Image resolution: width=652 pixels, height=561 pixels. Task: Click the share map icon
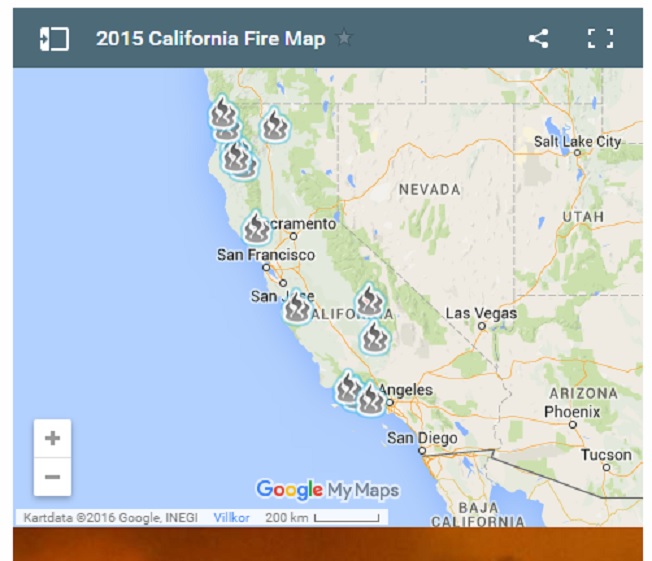(x=538, y=39)
